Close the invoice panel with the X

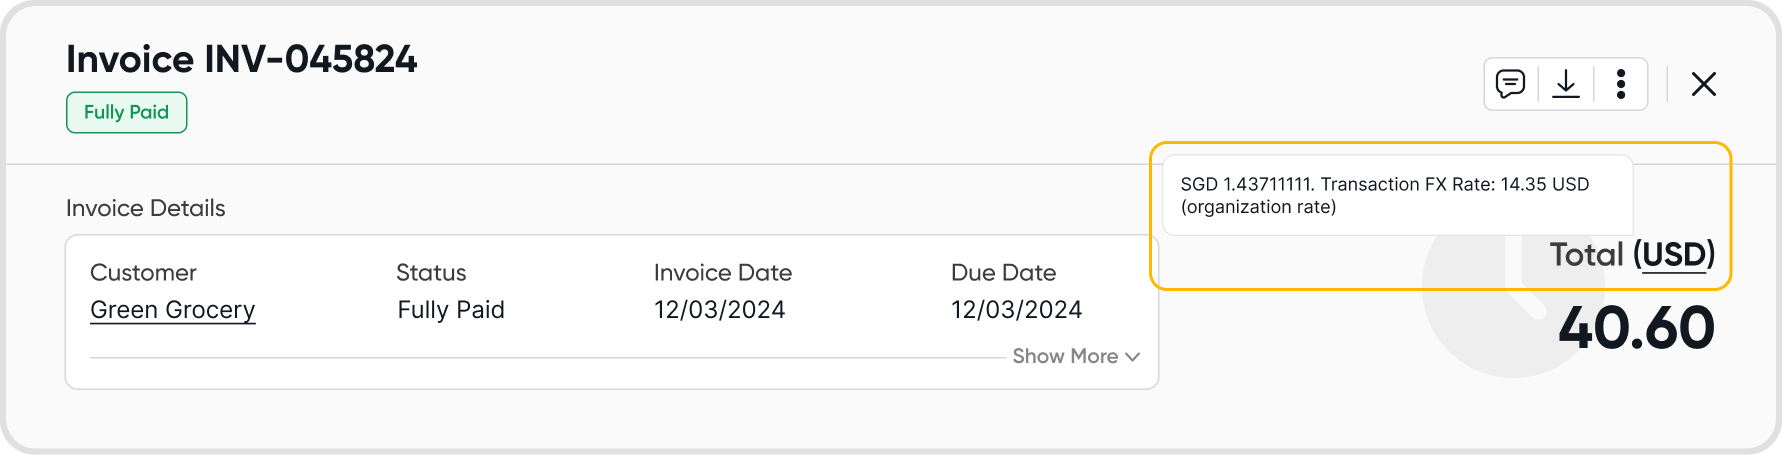click(x=1703, y=84)
